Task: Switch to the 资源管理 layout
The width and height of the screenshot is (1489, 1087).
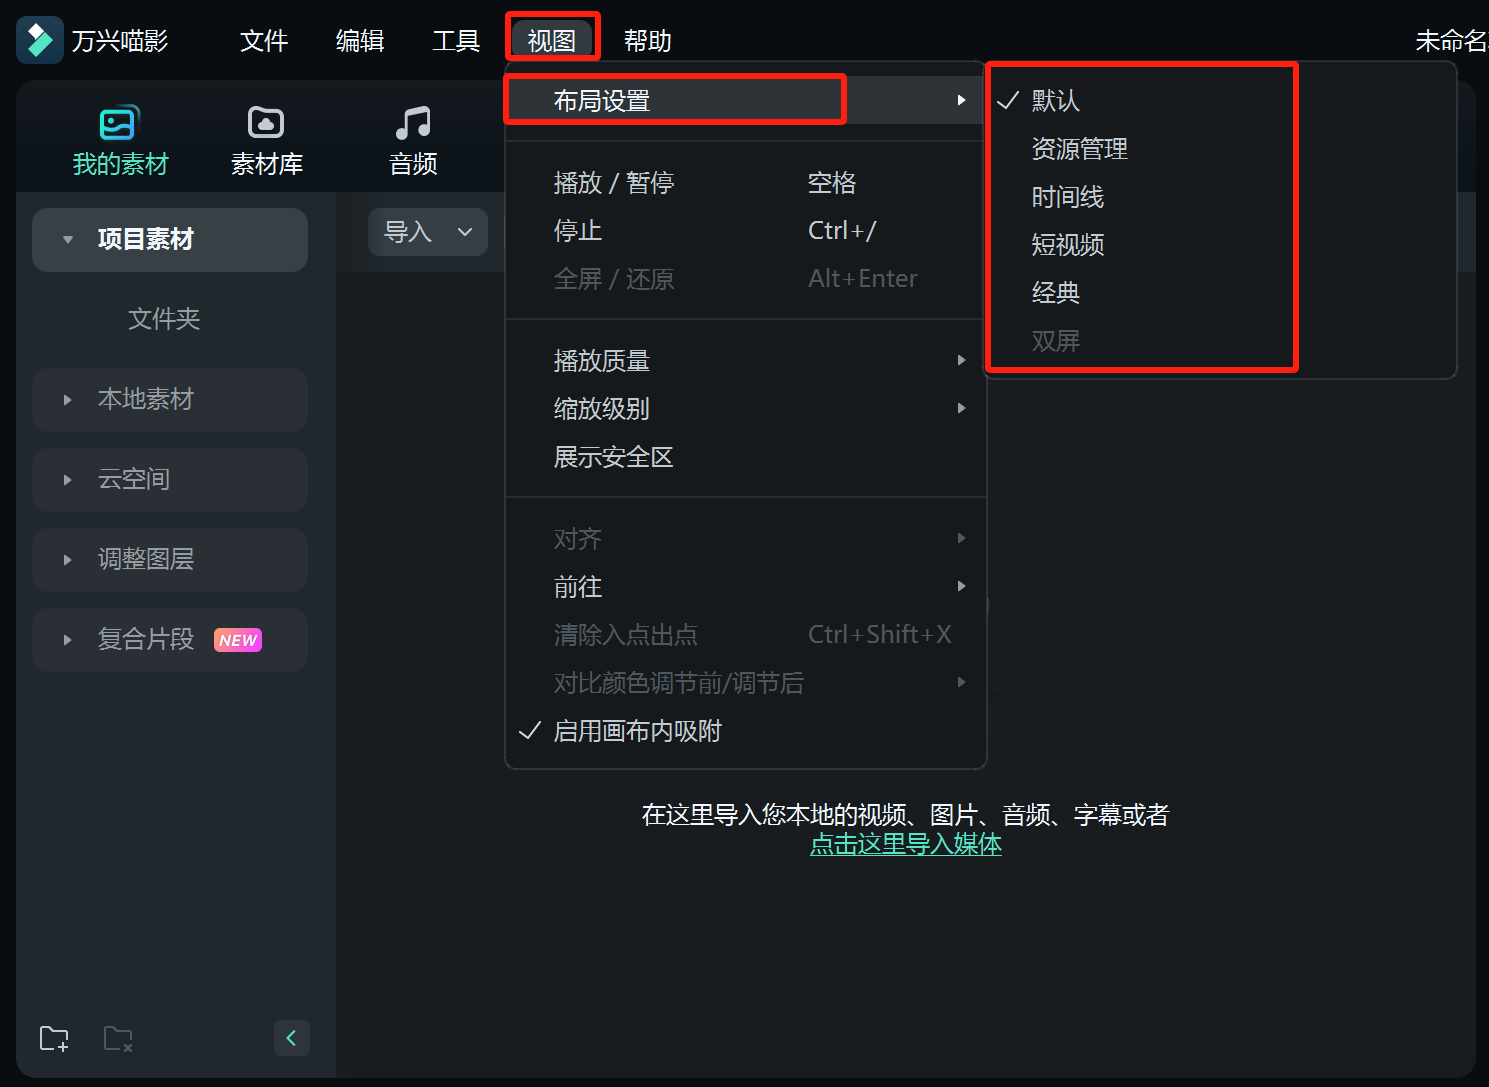Action: 1079,148
